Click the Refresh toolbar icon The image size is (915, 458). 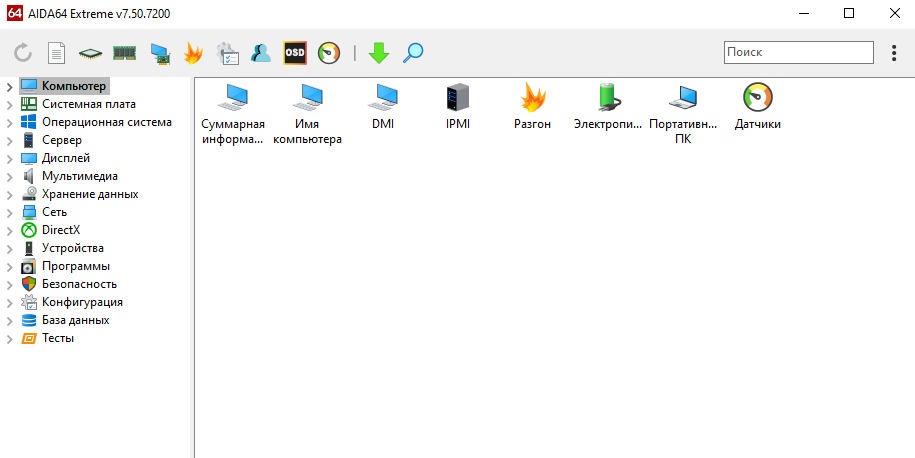(23, 53)
